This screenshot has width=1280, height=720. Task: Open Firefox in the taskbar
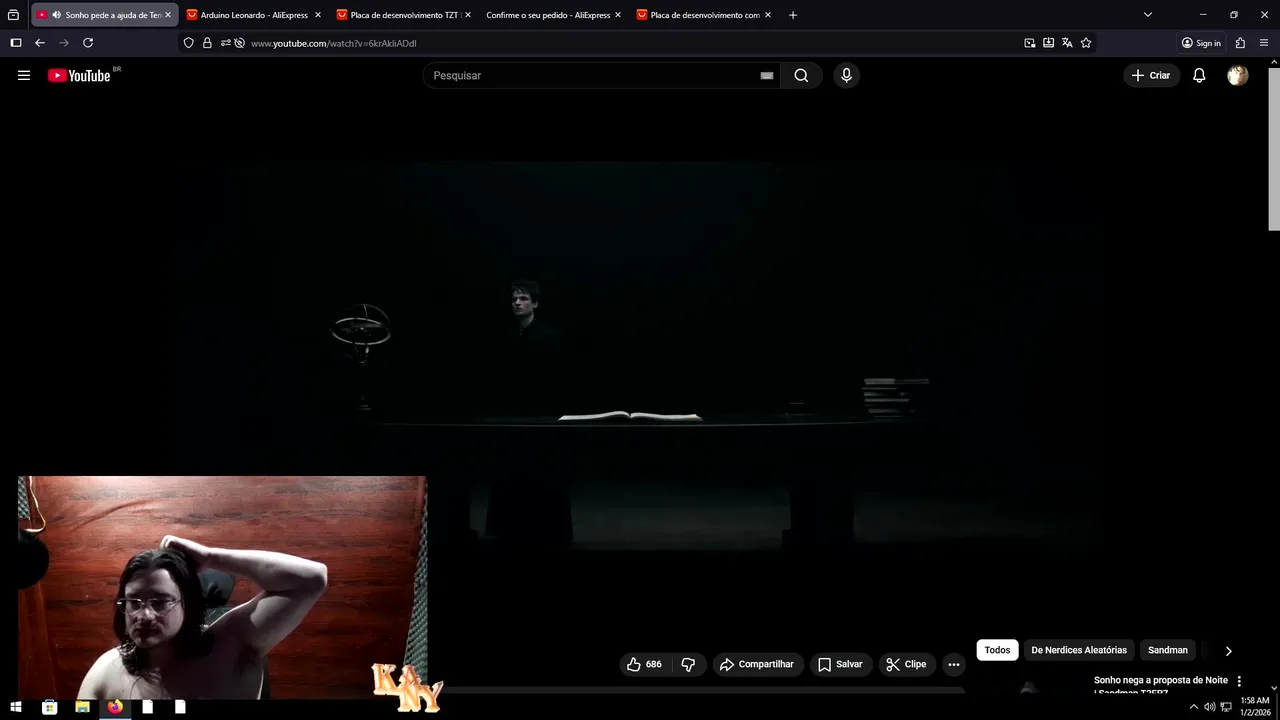115,707
